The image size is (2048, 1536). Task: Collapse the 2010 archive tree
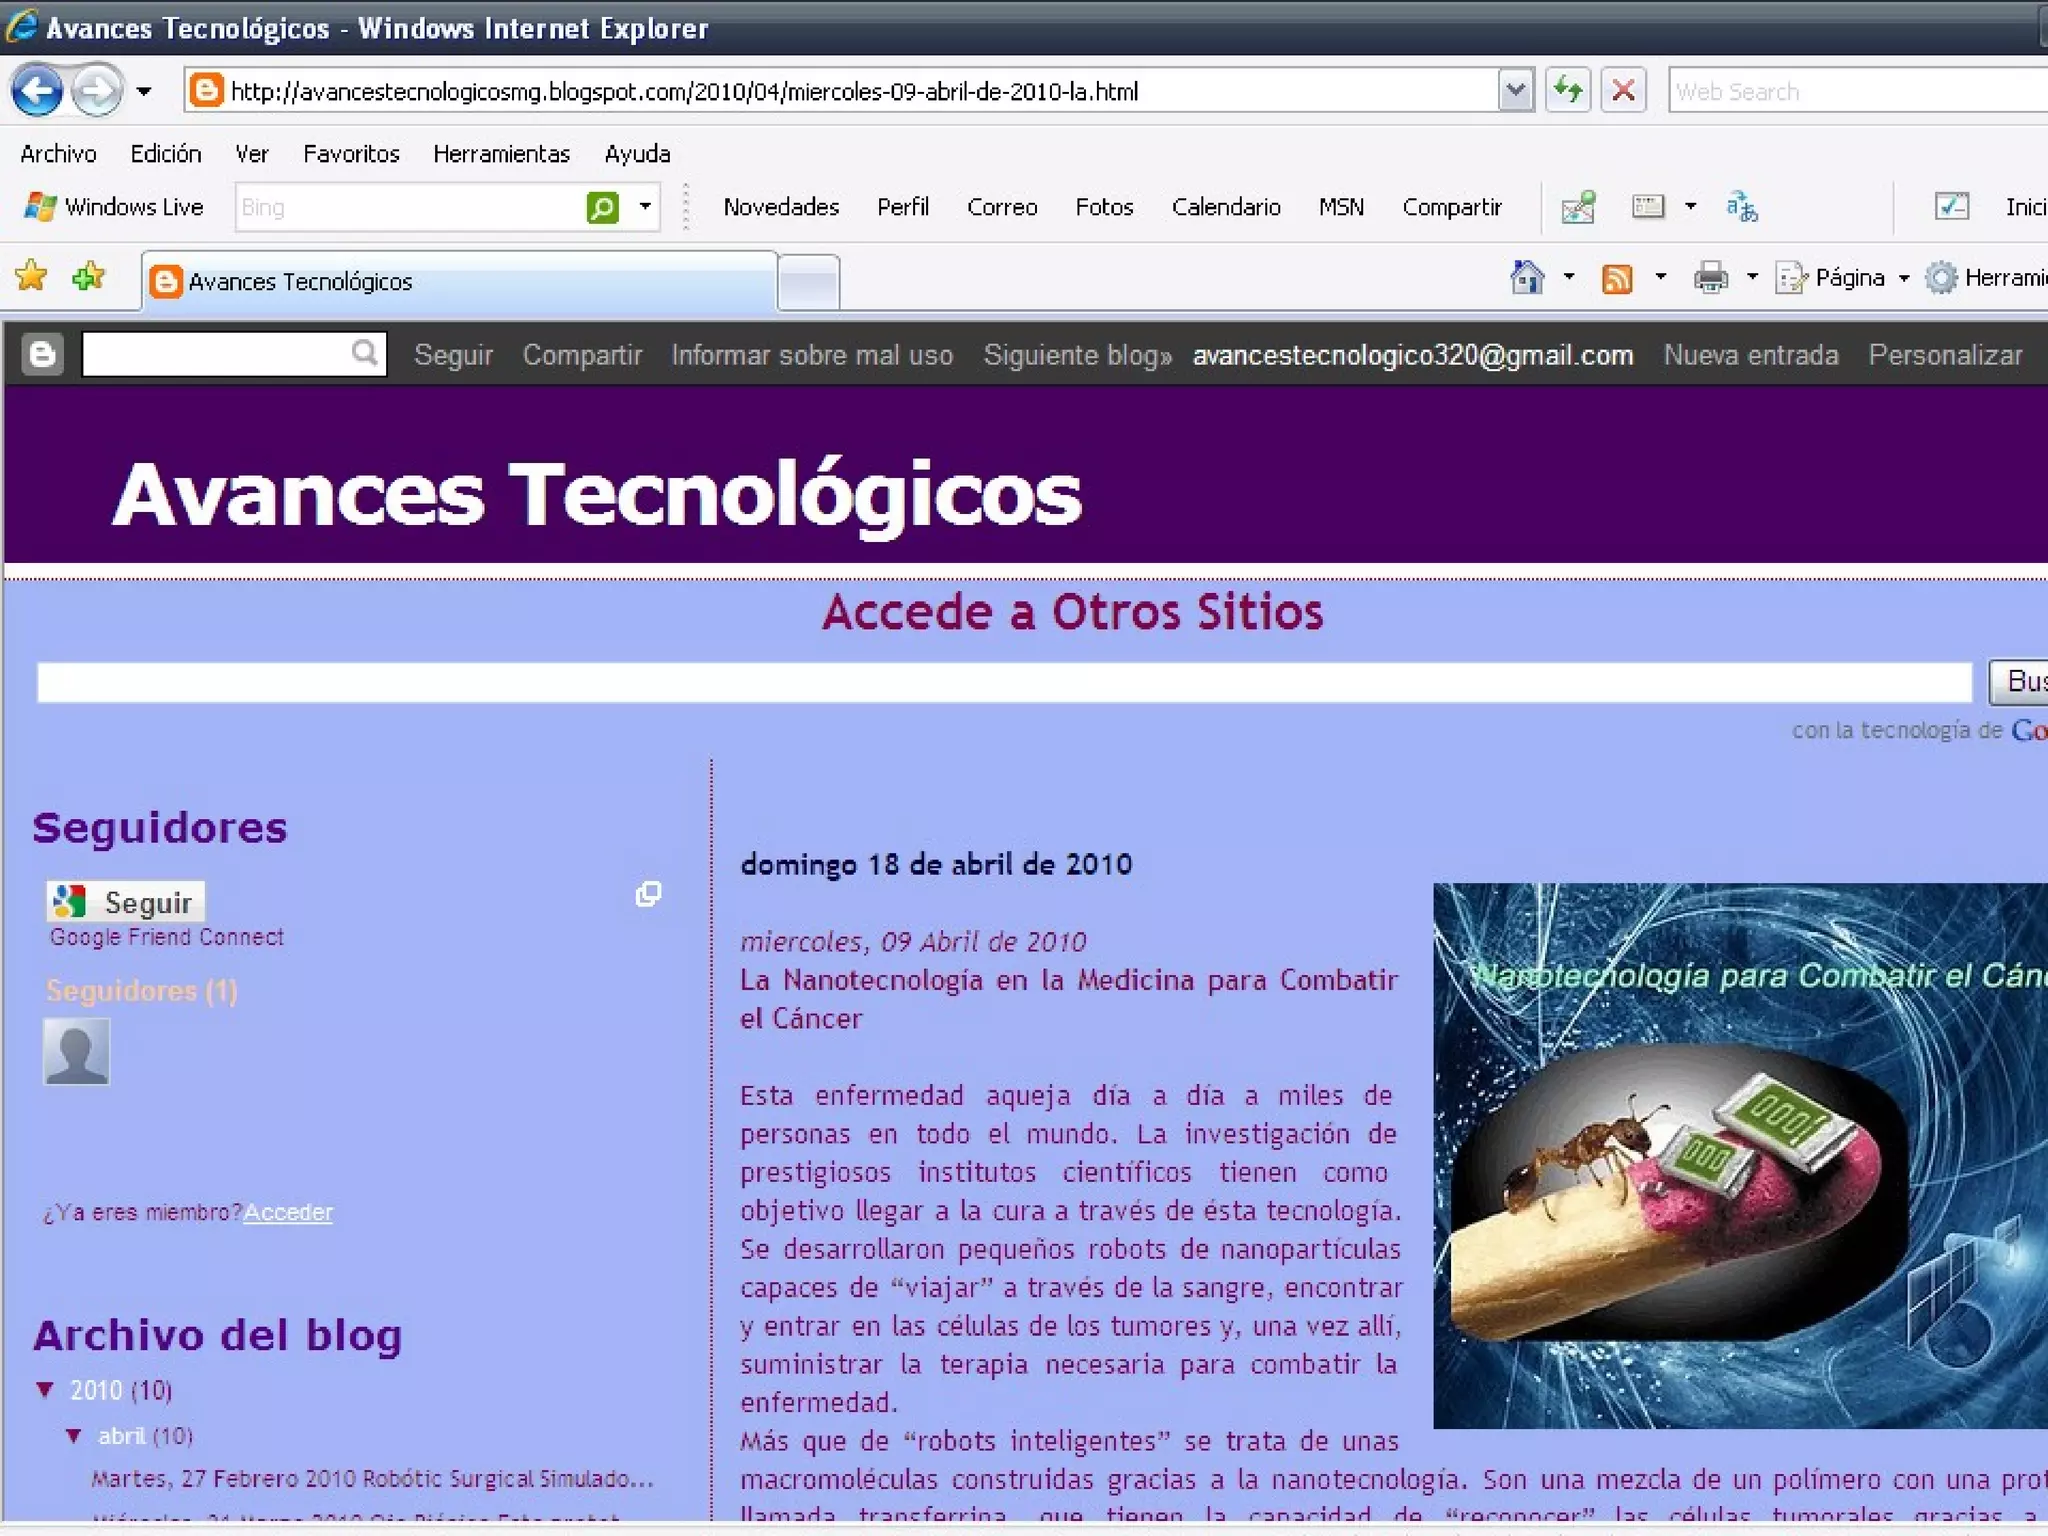pyautogui.click(x=45, y=1389)
